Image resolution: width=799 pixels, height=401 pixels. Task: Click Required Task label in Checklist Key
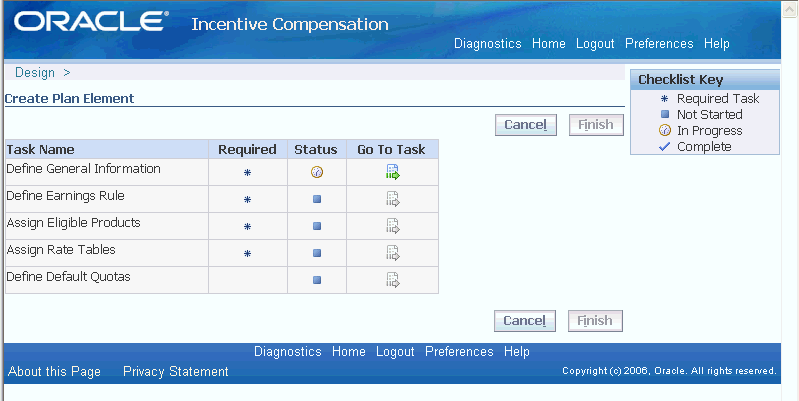tap(718, 99)
